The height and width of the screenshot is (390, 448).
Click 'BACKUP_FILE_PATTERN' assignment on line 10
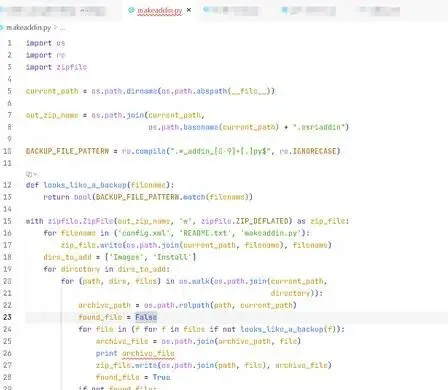point(67,151)
